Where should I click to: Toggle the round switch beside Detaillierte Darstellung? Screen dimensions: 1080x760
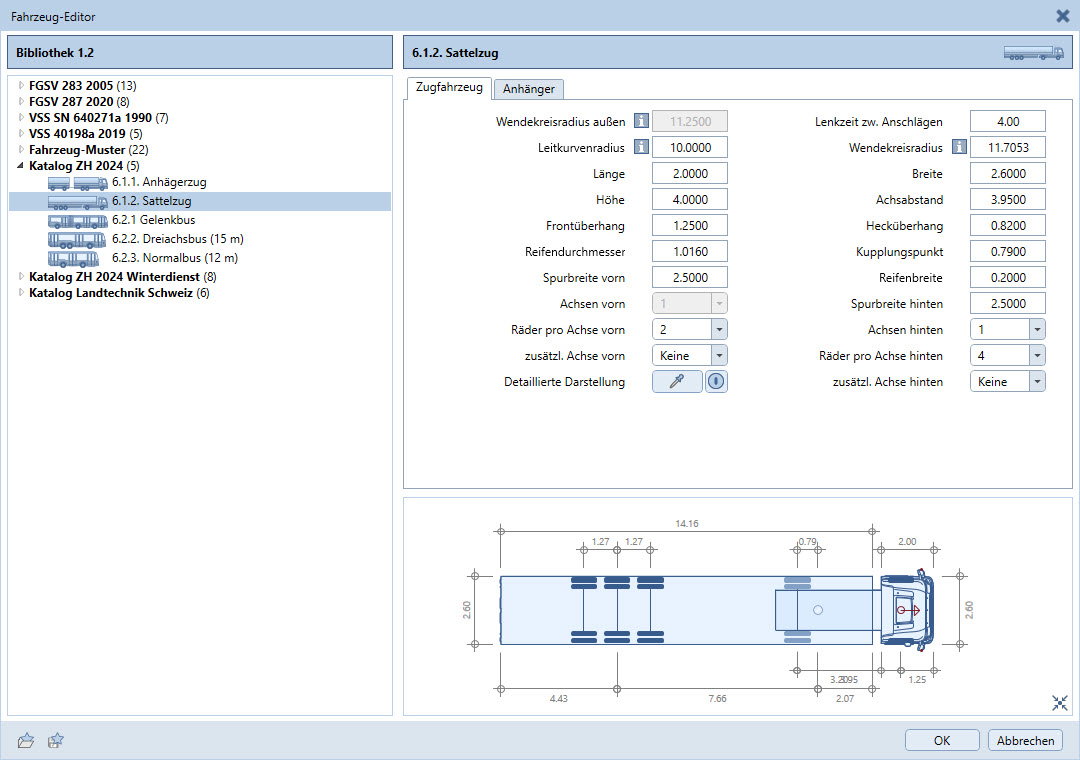point(716,381)
